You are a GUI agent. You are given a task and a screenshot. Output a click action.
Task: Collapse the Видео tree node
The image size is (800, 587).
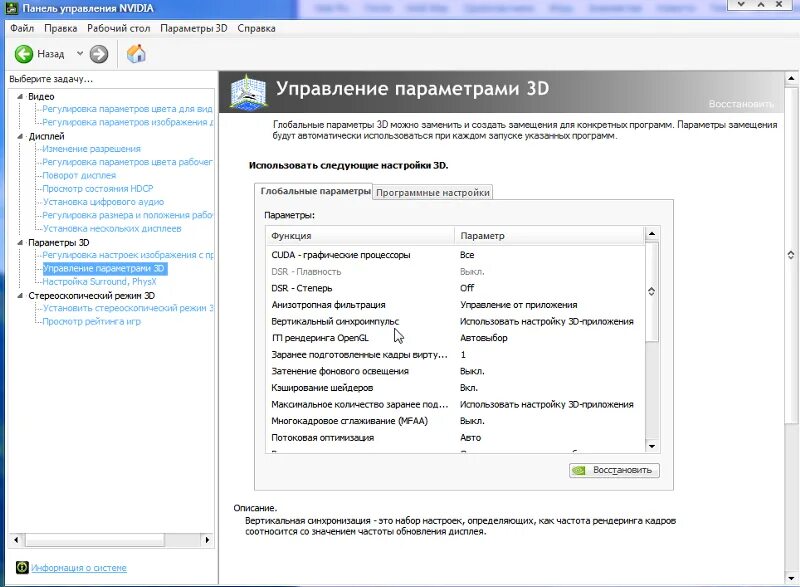click(20, 96)
